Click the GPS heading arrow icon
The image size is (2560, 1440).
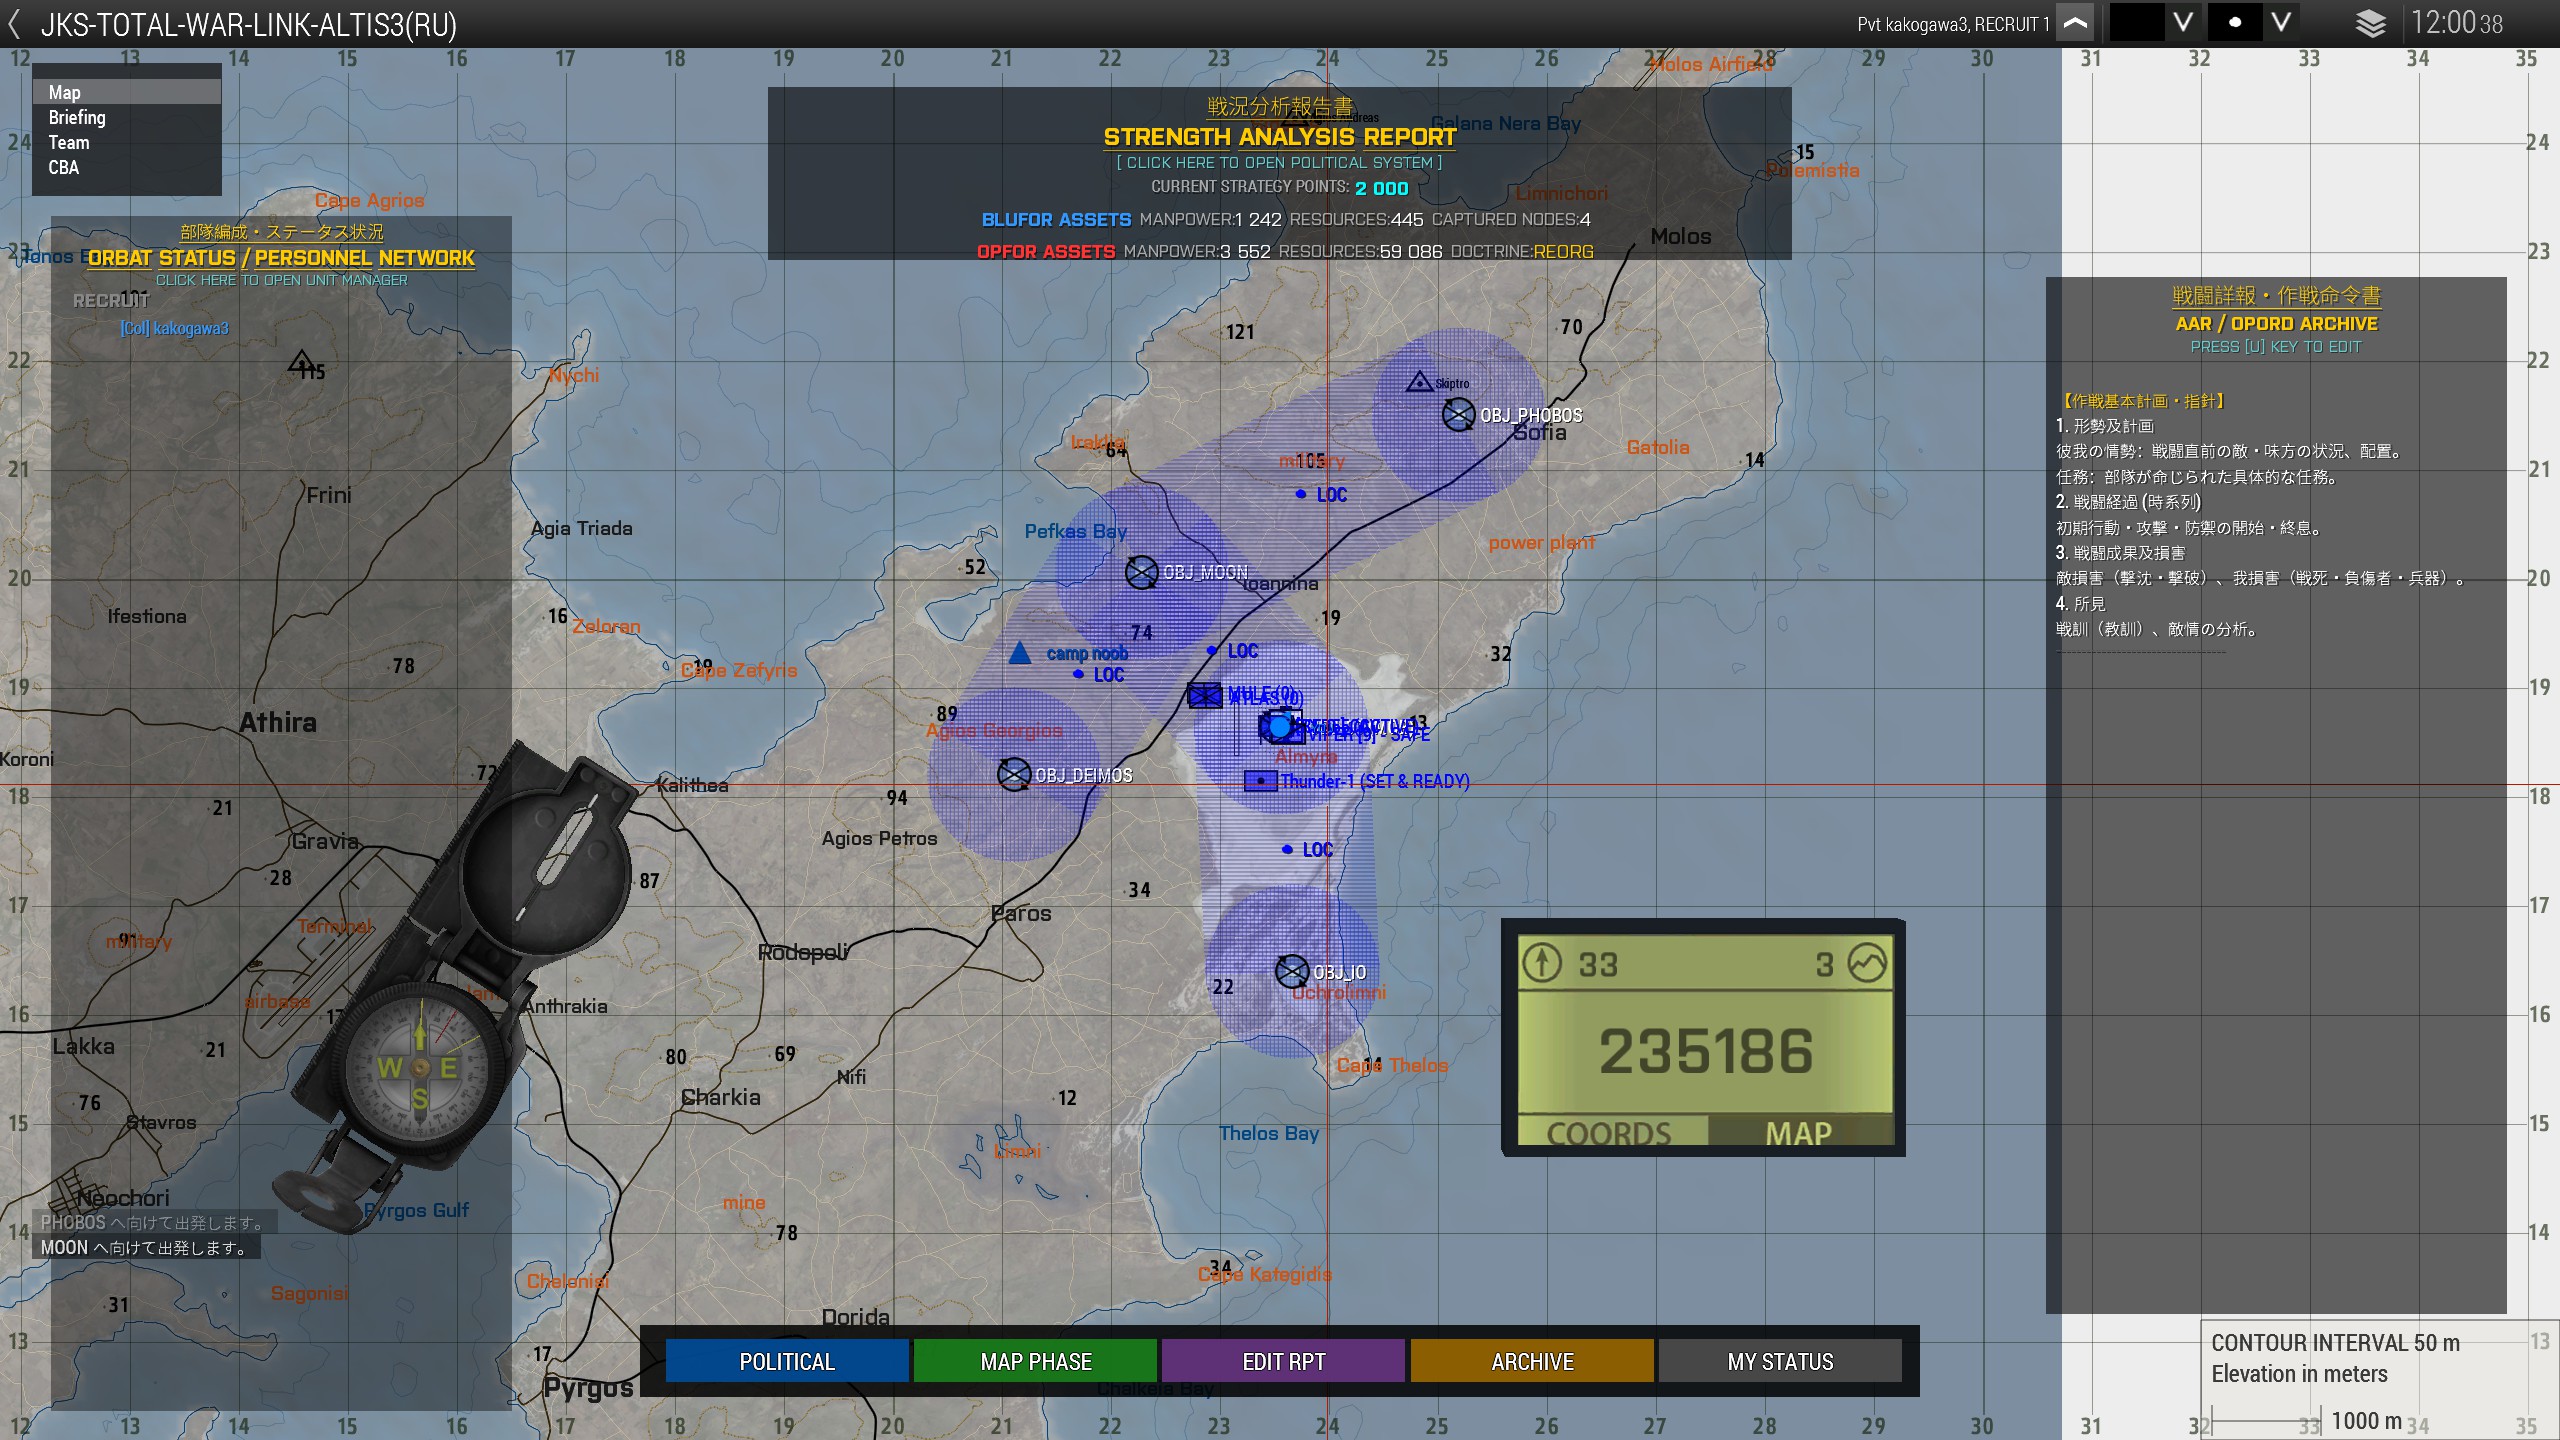coord(1542,963)
